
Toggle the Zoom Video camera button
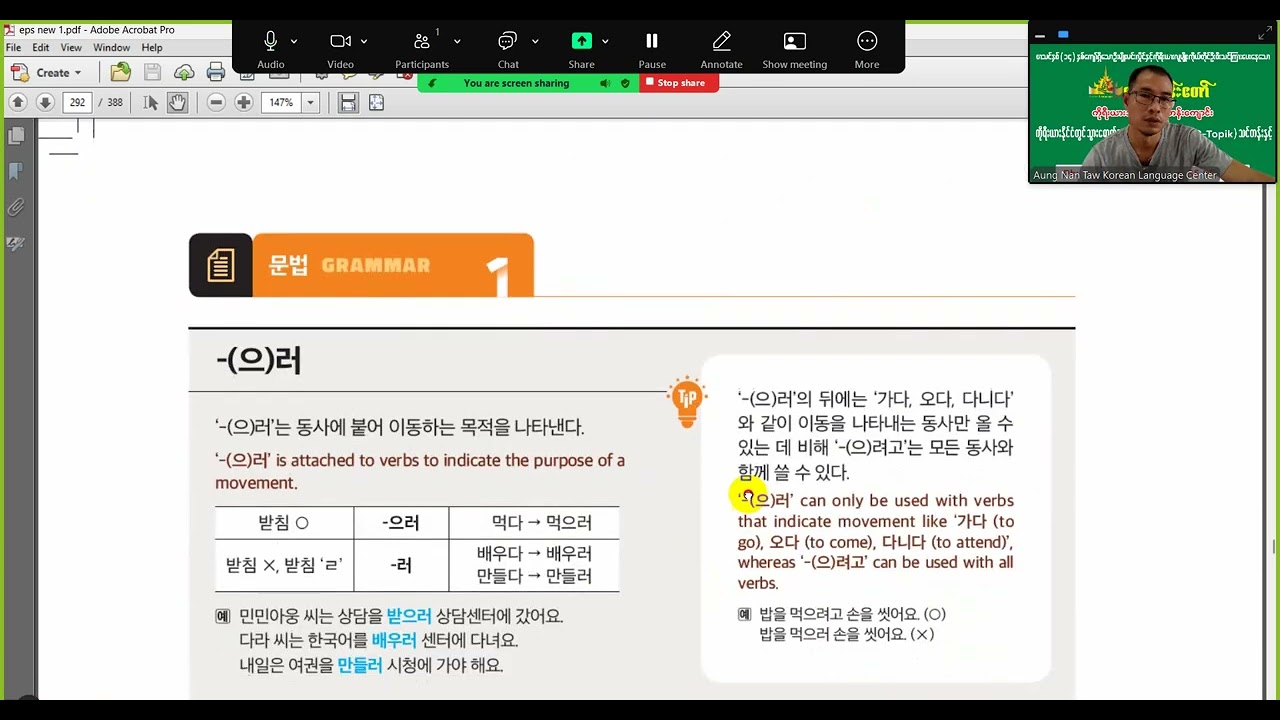340,48
